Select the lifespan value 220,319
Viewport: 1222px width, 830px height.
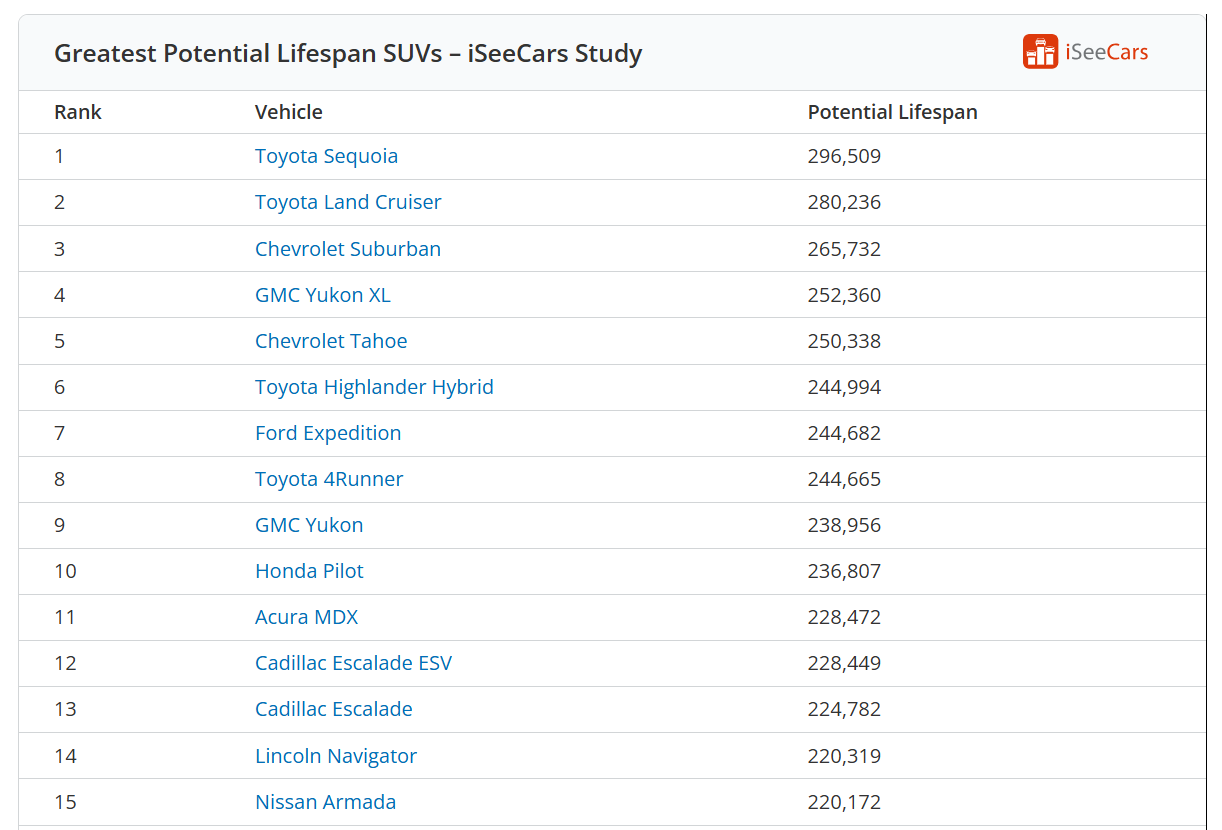click(844, 756)
